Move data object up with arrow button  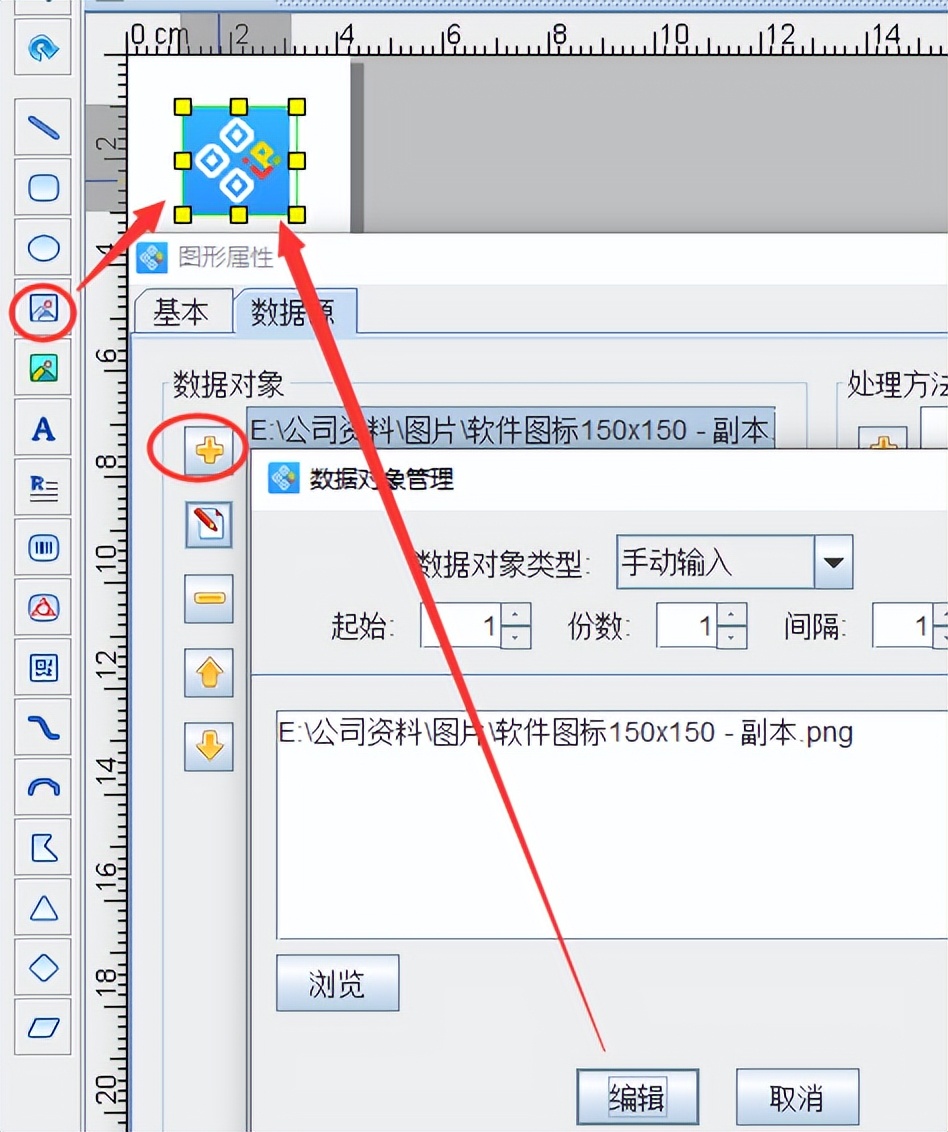coord(209,672)
